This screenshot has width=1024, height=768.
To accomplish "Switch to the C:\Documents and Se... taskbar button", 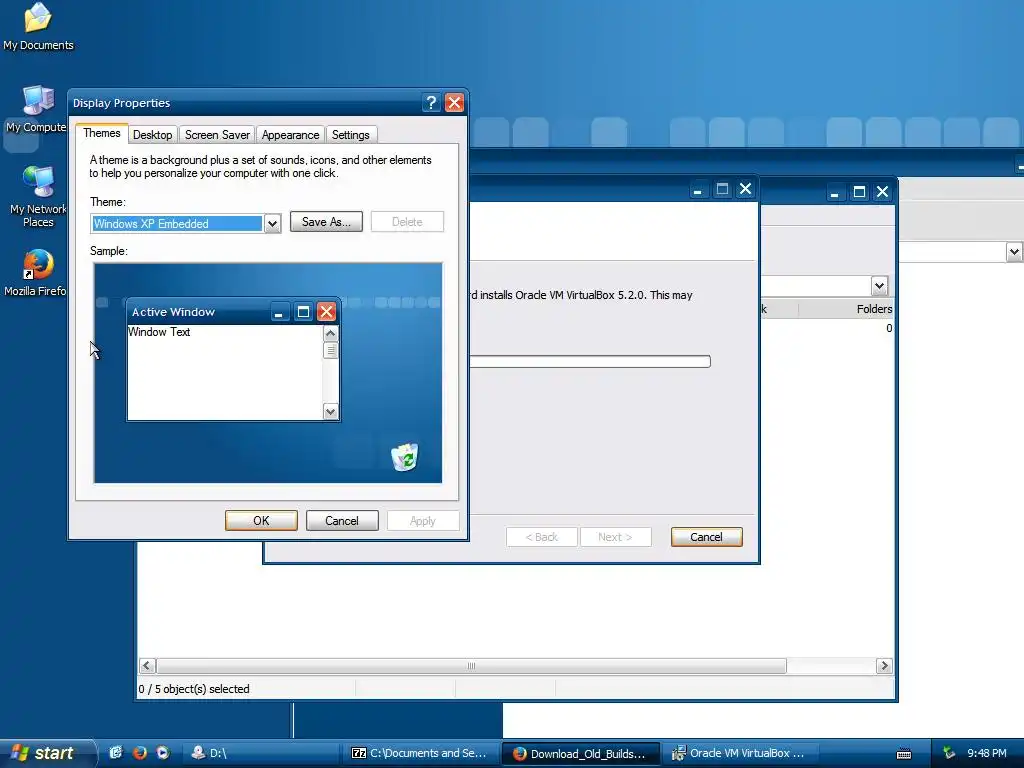I will (421, 753).
